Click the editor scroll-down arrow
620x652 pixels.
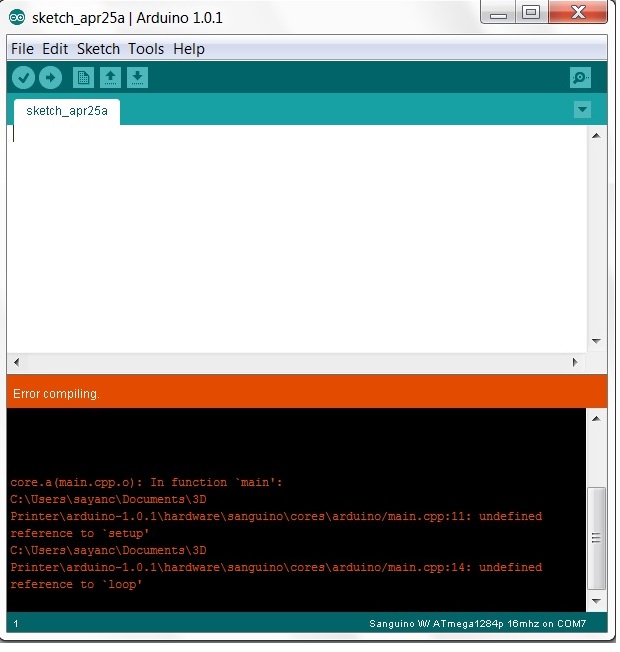tap(596, 341)
